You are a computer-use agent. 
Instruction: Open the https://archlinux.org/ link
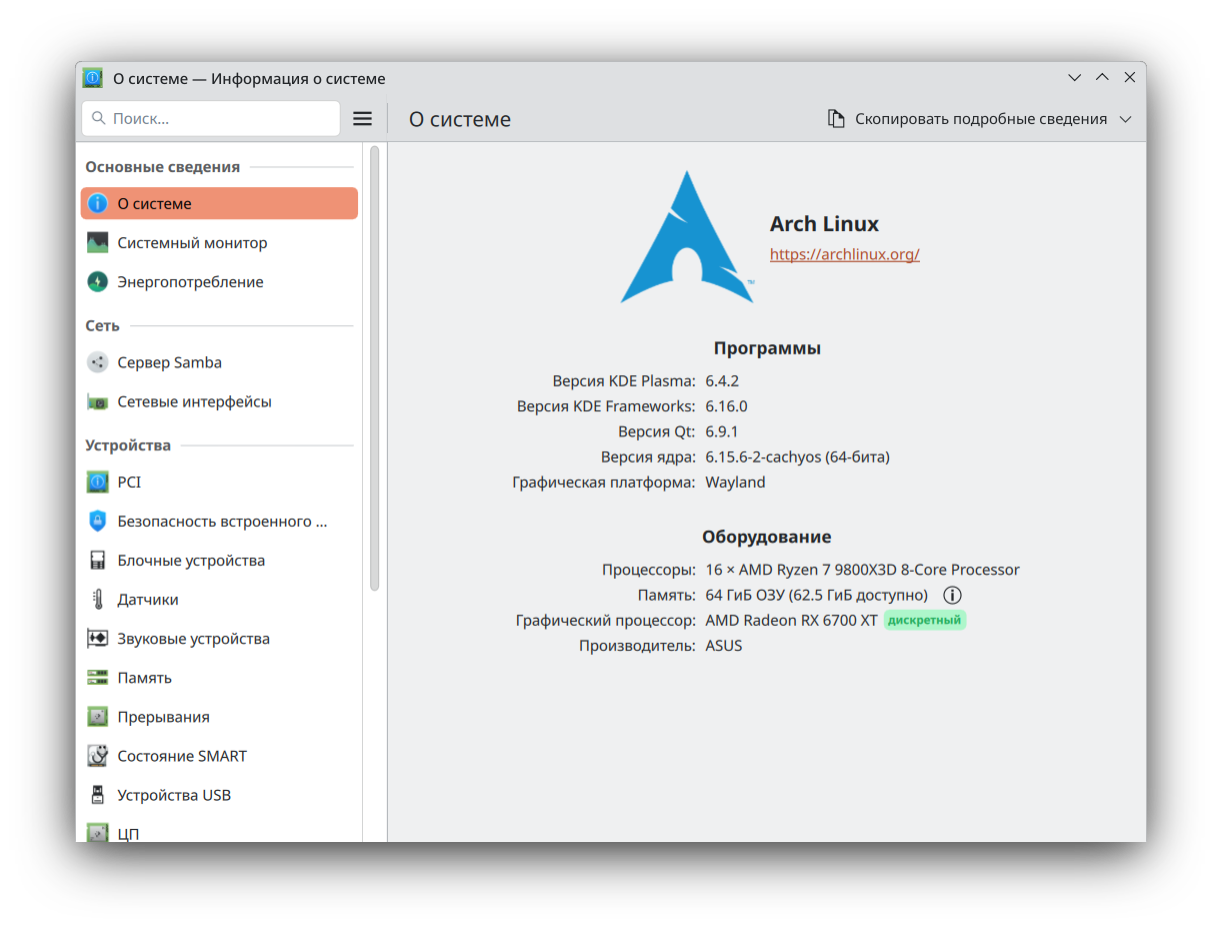(x=845, y=254)
